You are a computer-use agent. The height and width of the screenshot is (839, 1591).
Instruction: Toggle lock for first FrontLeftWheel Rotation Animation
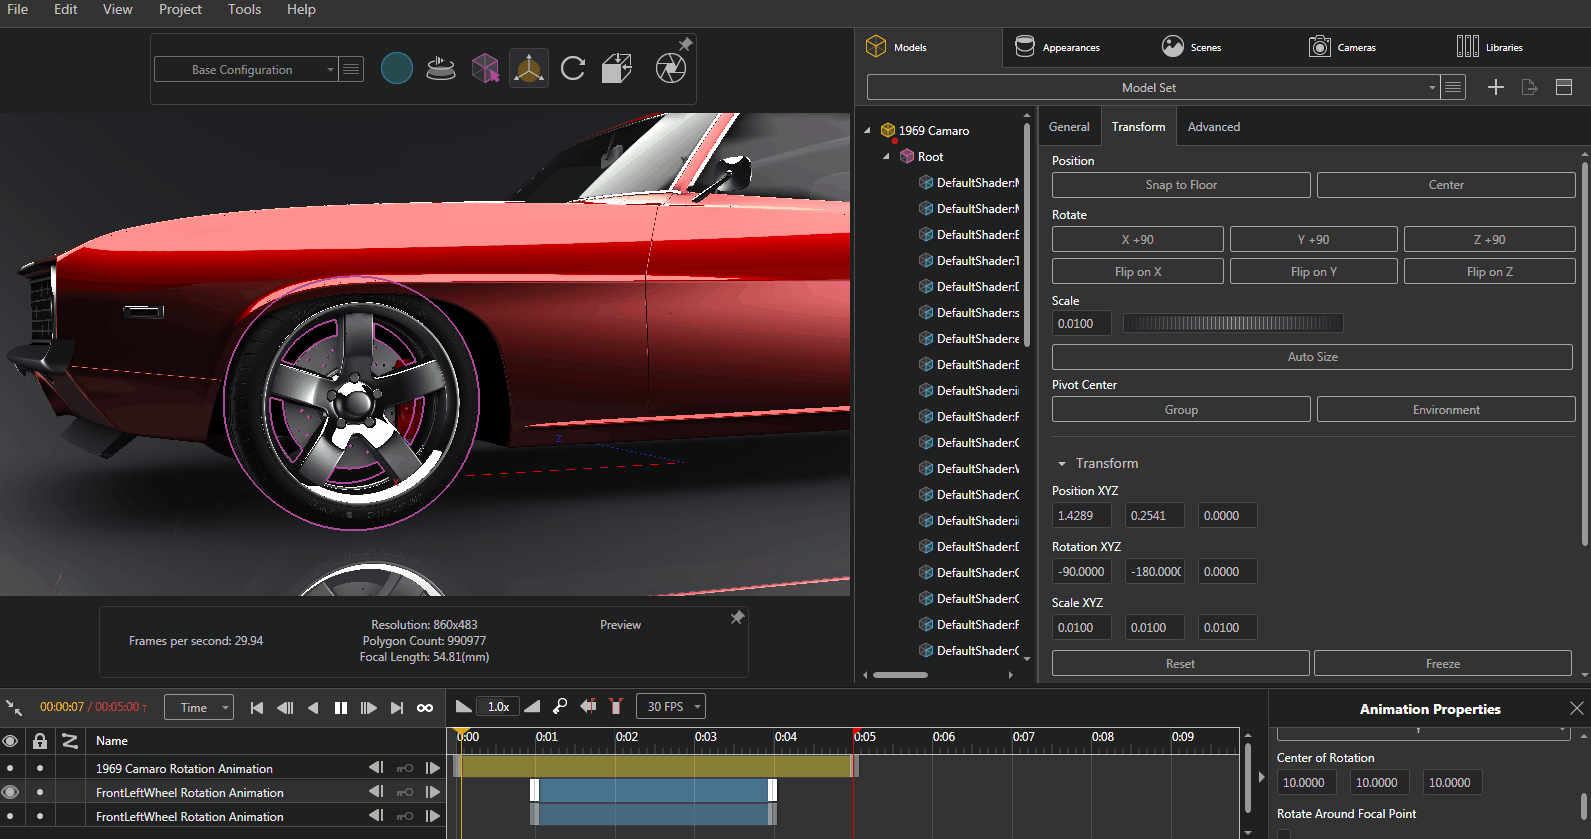click(x=40, y=792)
